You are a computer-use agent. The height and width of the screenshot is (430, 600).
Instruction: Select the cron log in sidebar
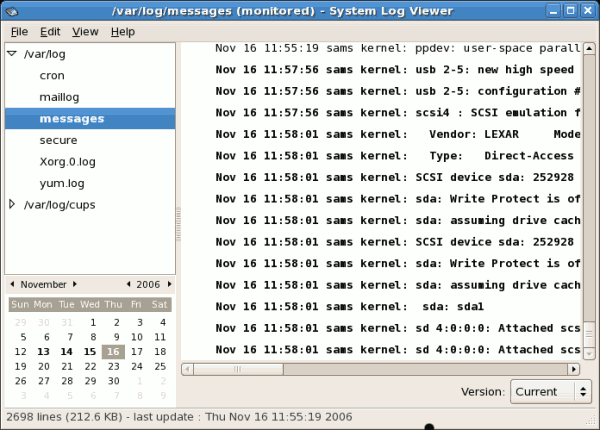(52, 75)
